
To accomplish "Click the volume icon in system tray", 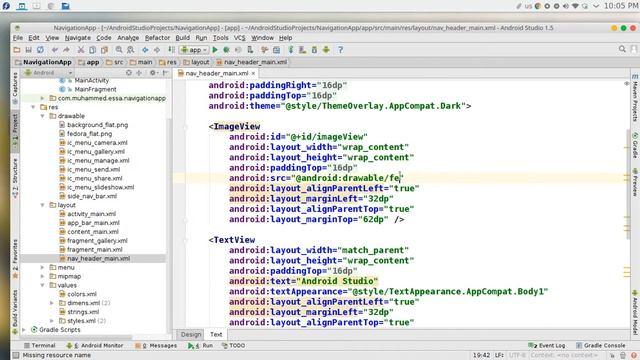I will click(566, 6).
